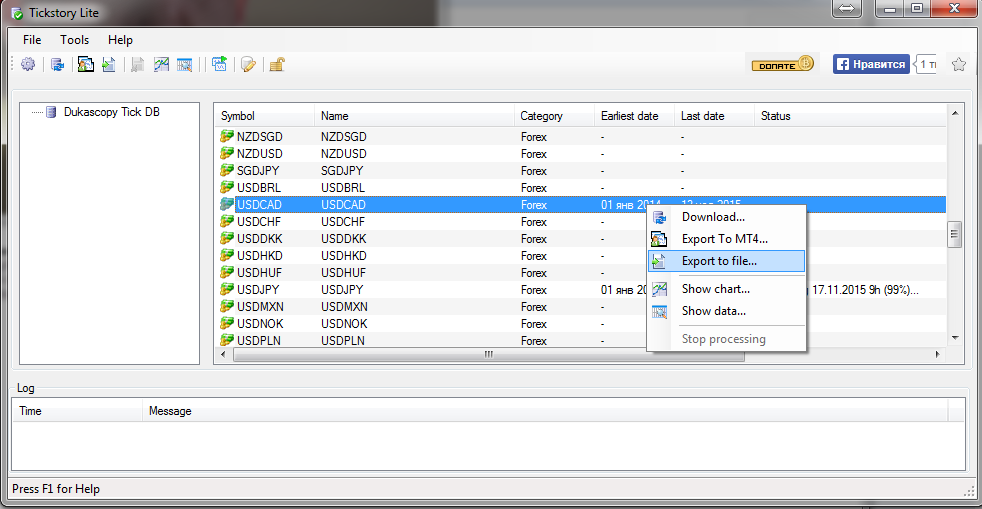Click the horizontal scroll right arrow
This screenshot has width=982, height=509.
pos(938,354)
